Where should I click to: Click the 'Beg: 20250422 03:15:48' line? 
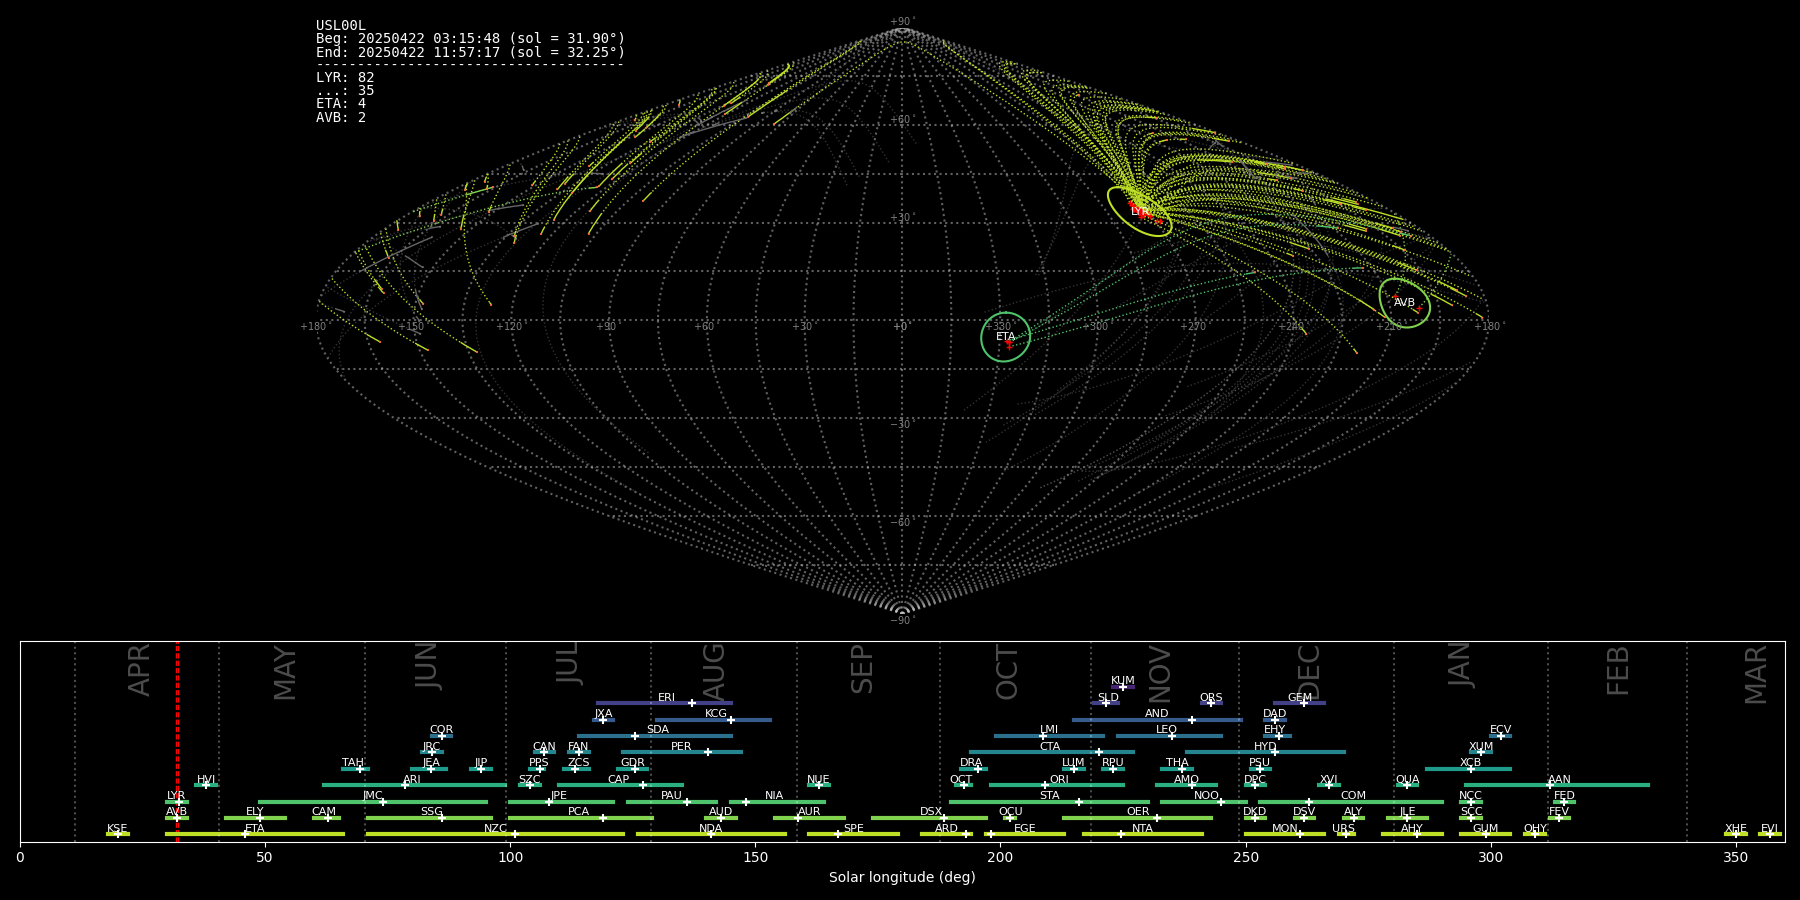[470, 39]
